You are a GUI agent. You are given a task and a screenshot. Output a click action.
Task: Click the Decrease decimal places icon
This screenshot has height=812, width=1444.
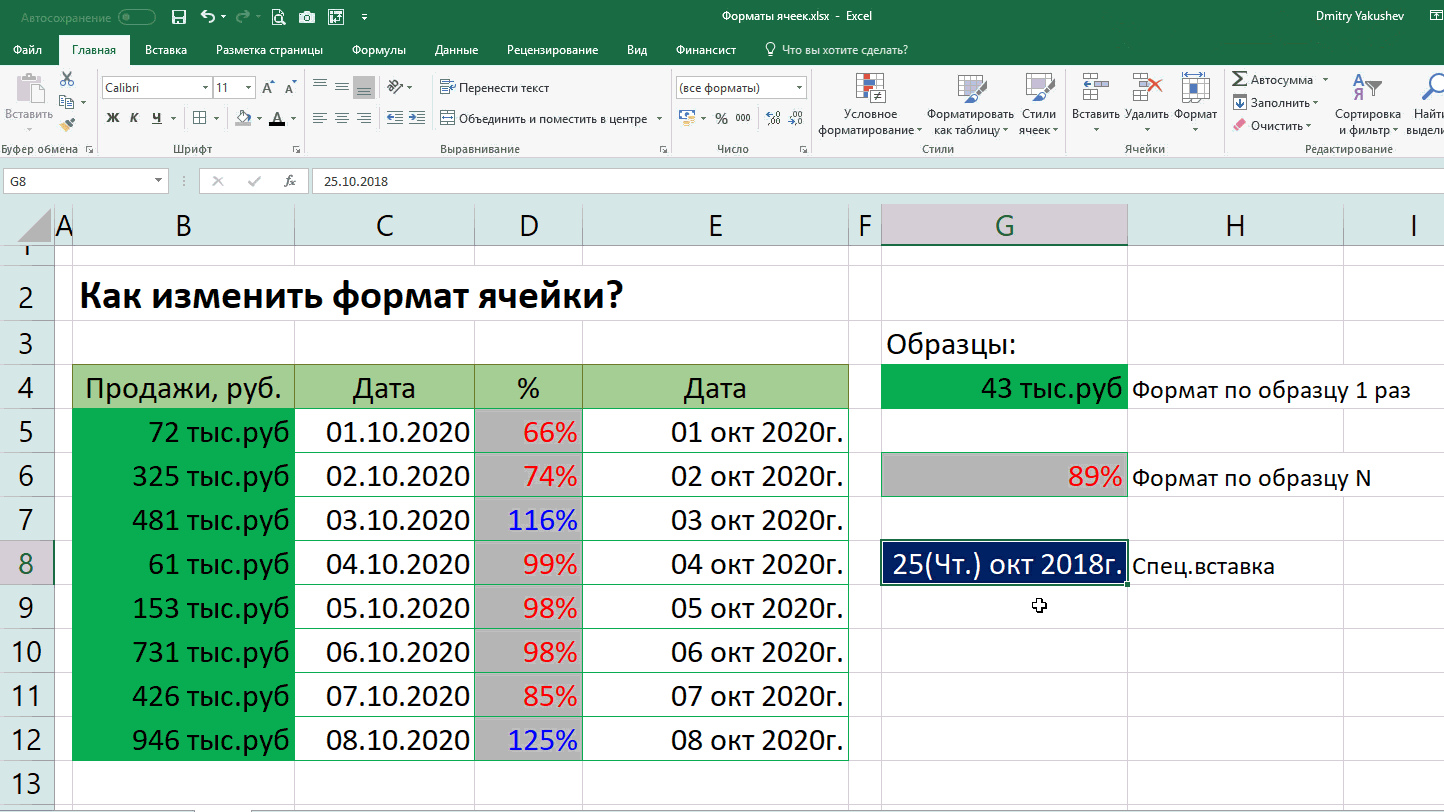pos(796,118)
